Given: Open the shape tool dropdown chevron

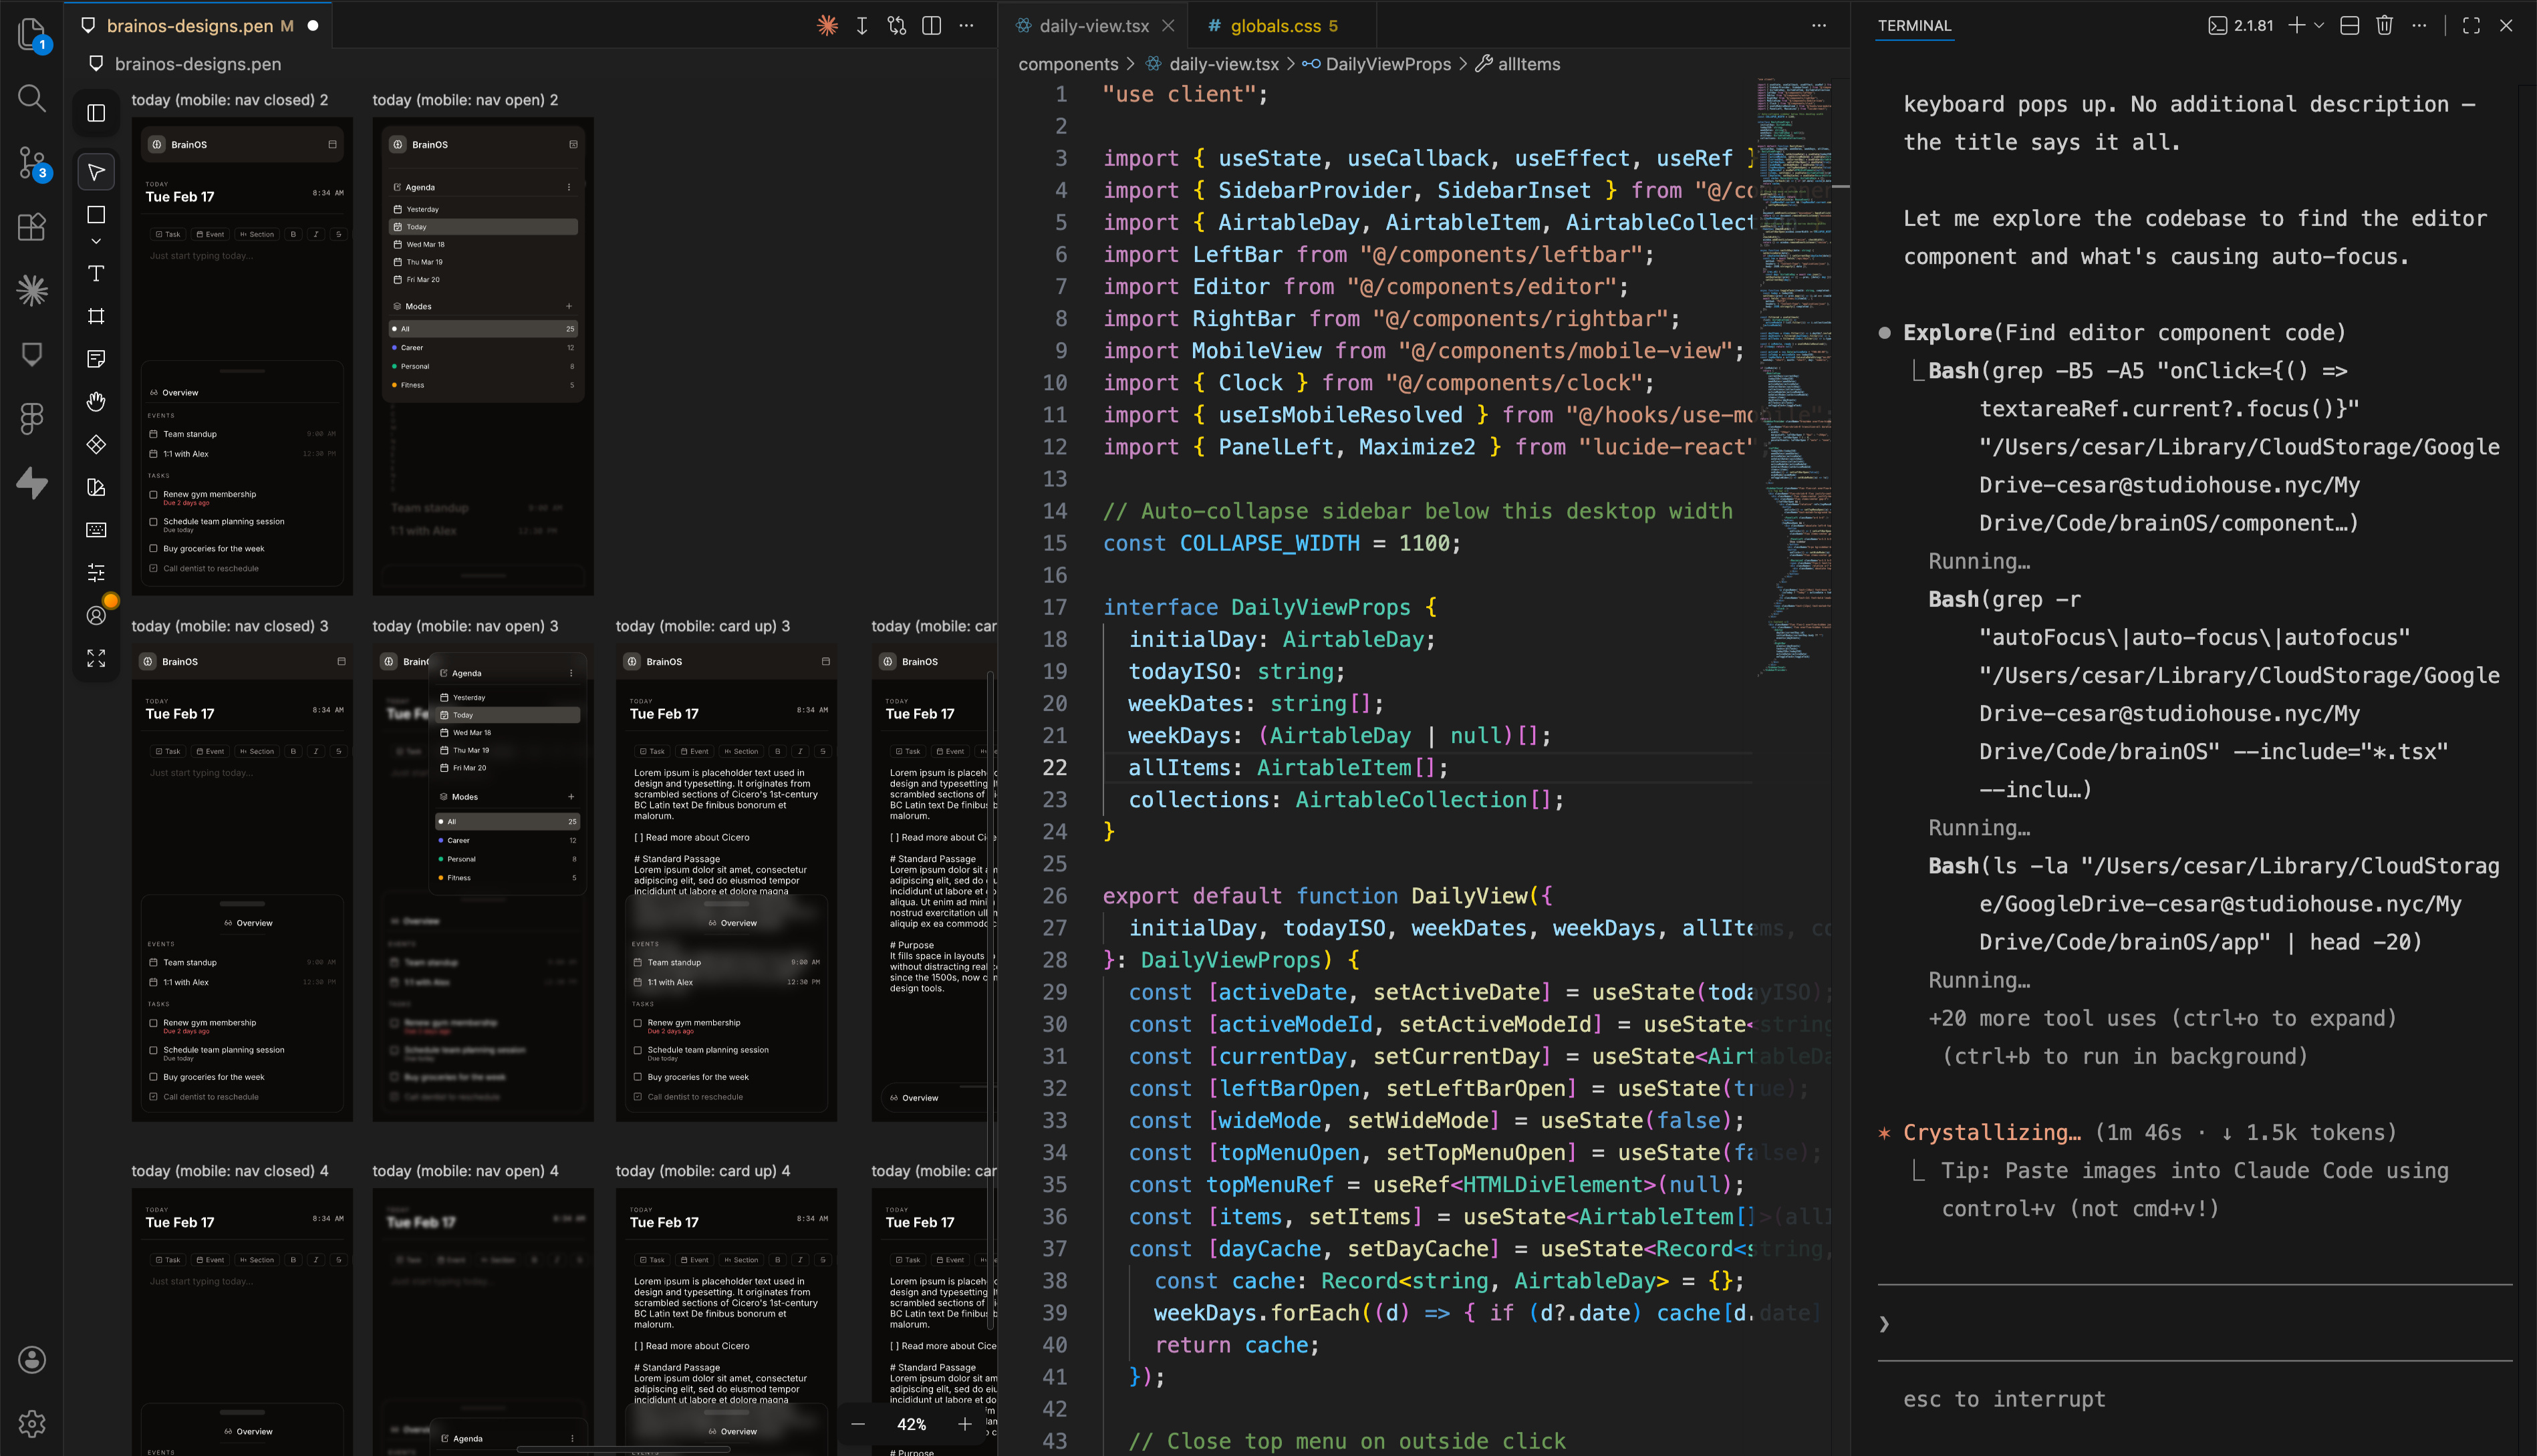Looking at the screenshot, I should (x=96, y=240).
